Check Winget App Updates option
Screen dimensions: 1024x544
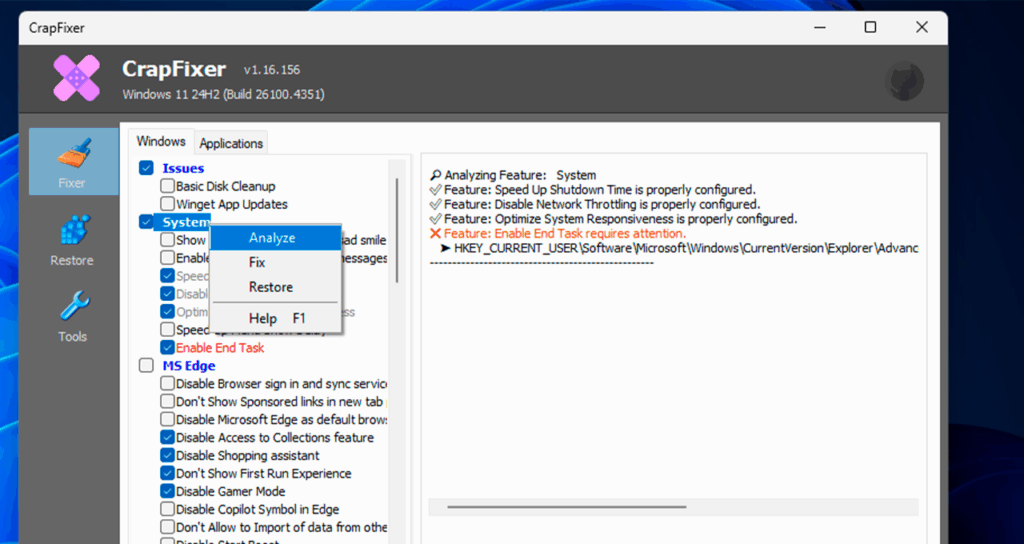168,204
